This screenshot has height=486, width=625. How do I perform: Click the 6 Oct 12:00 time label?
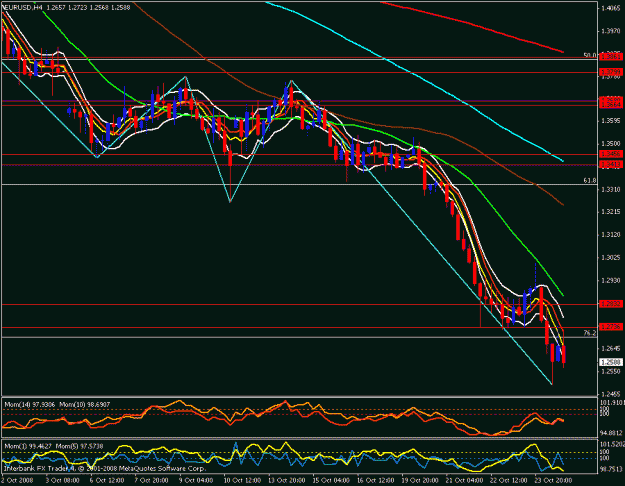(106, 480)
